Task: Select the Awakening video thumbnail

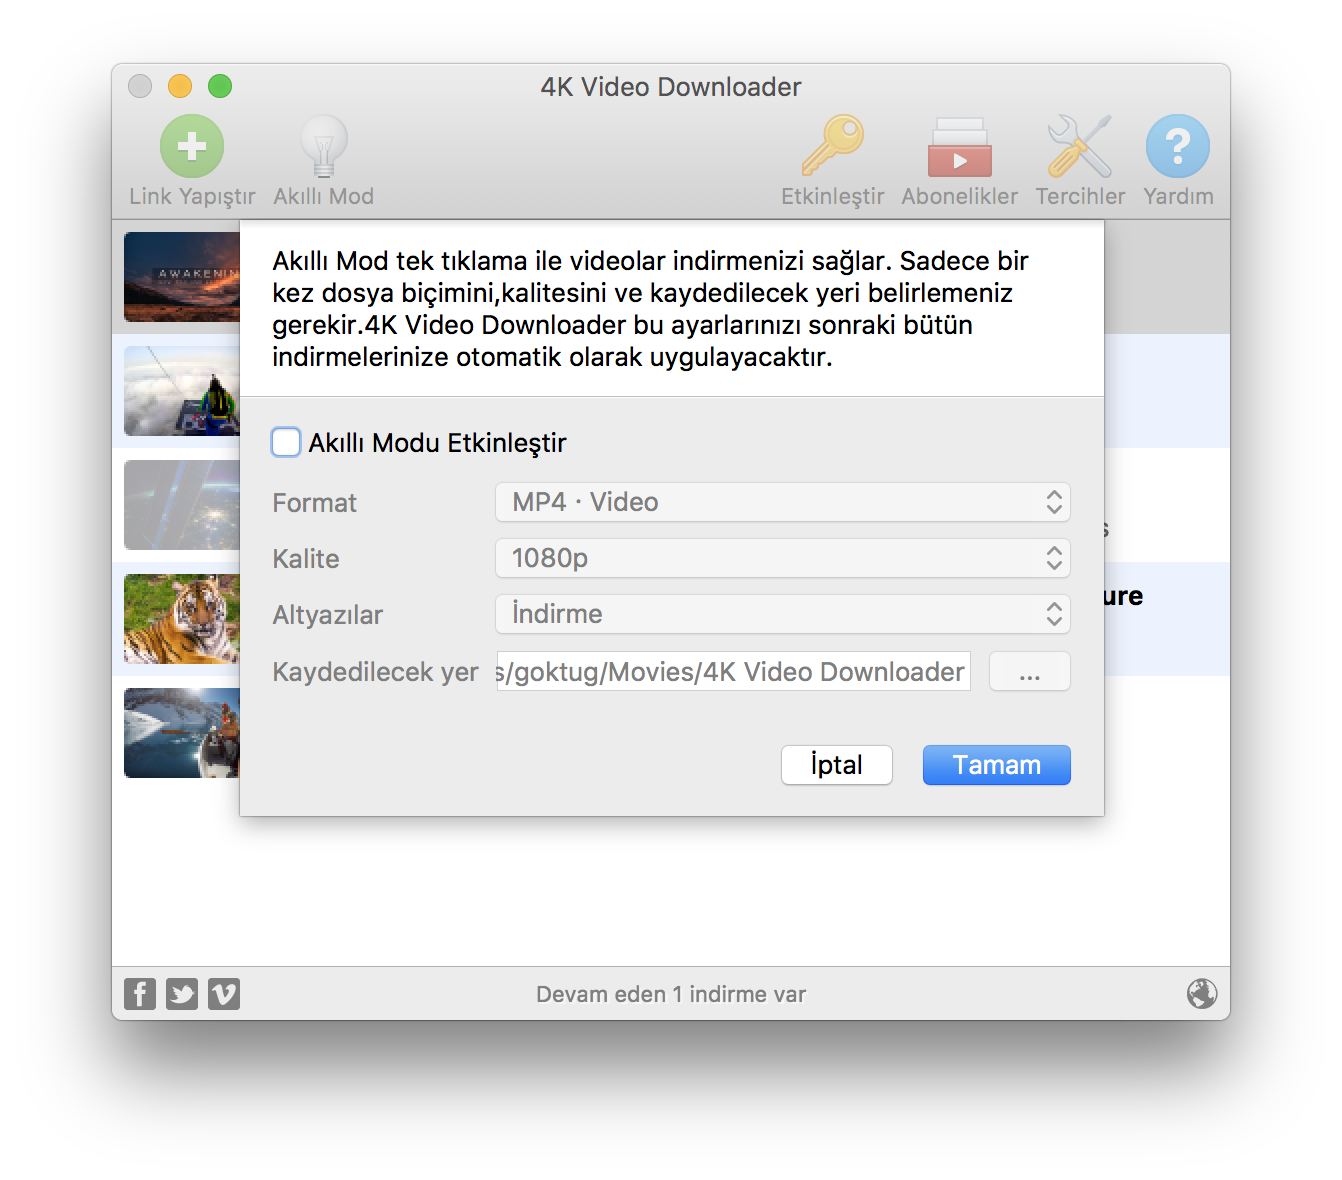Action: 181,277
